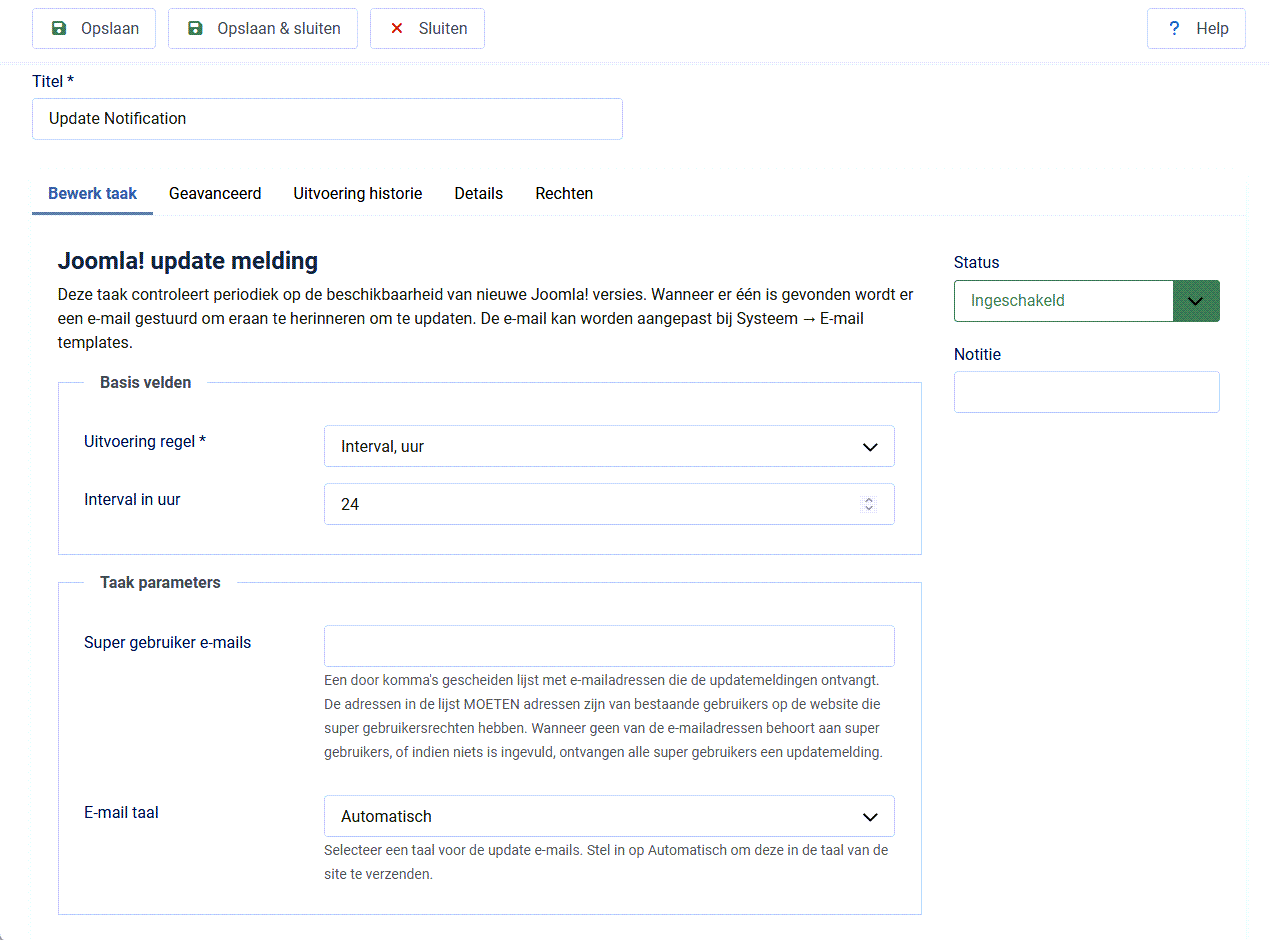Viewport: 1270px width, 940px height.
Task: Click the Sluiten button
Action: 427,28
